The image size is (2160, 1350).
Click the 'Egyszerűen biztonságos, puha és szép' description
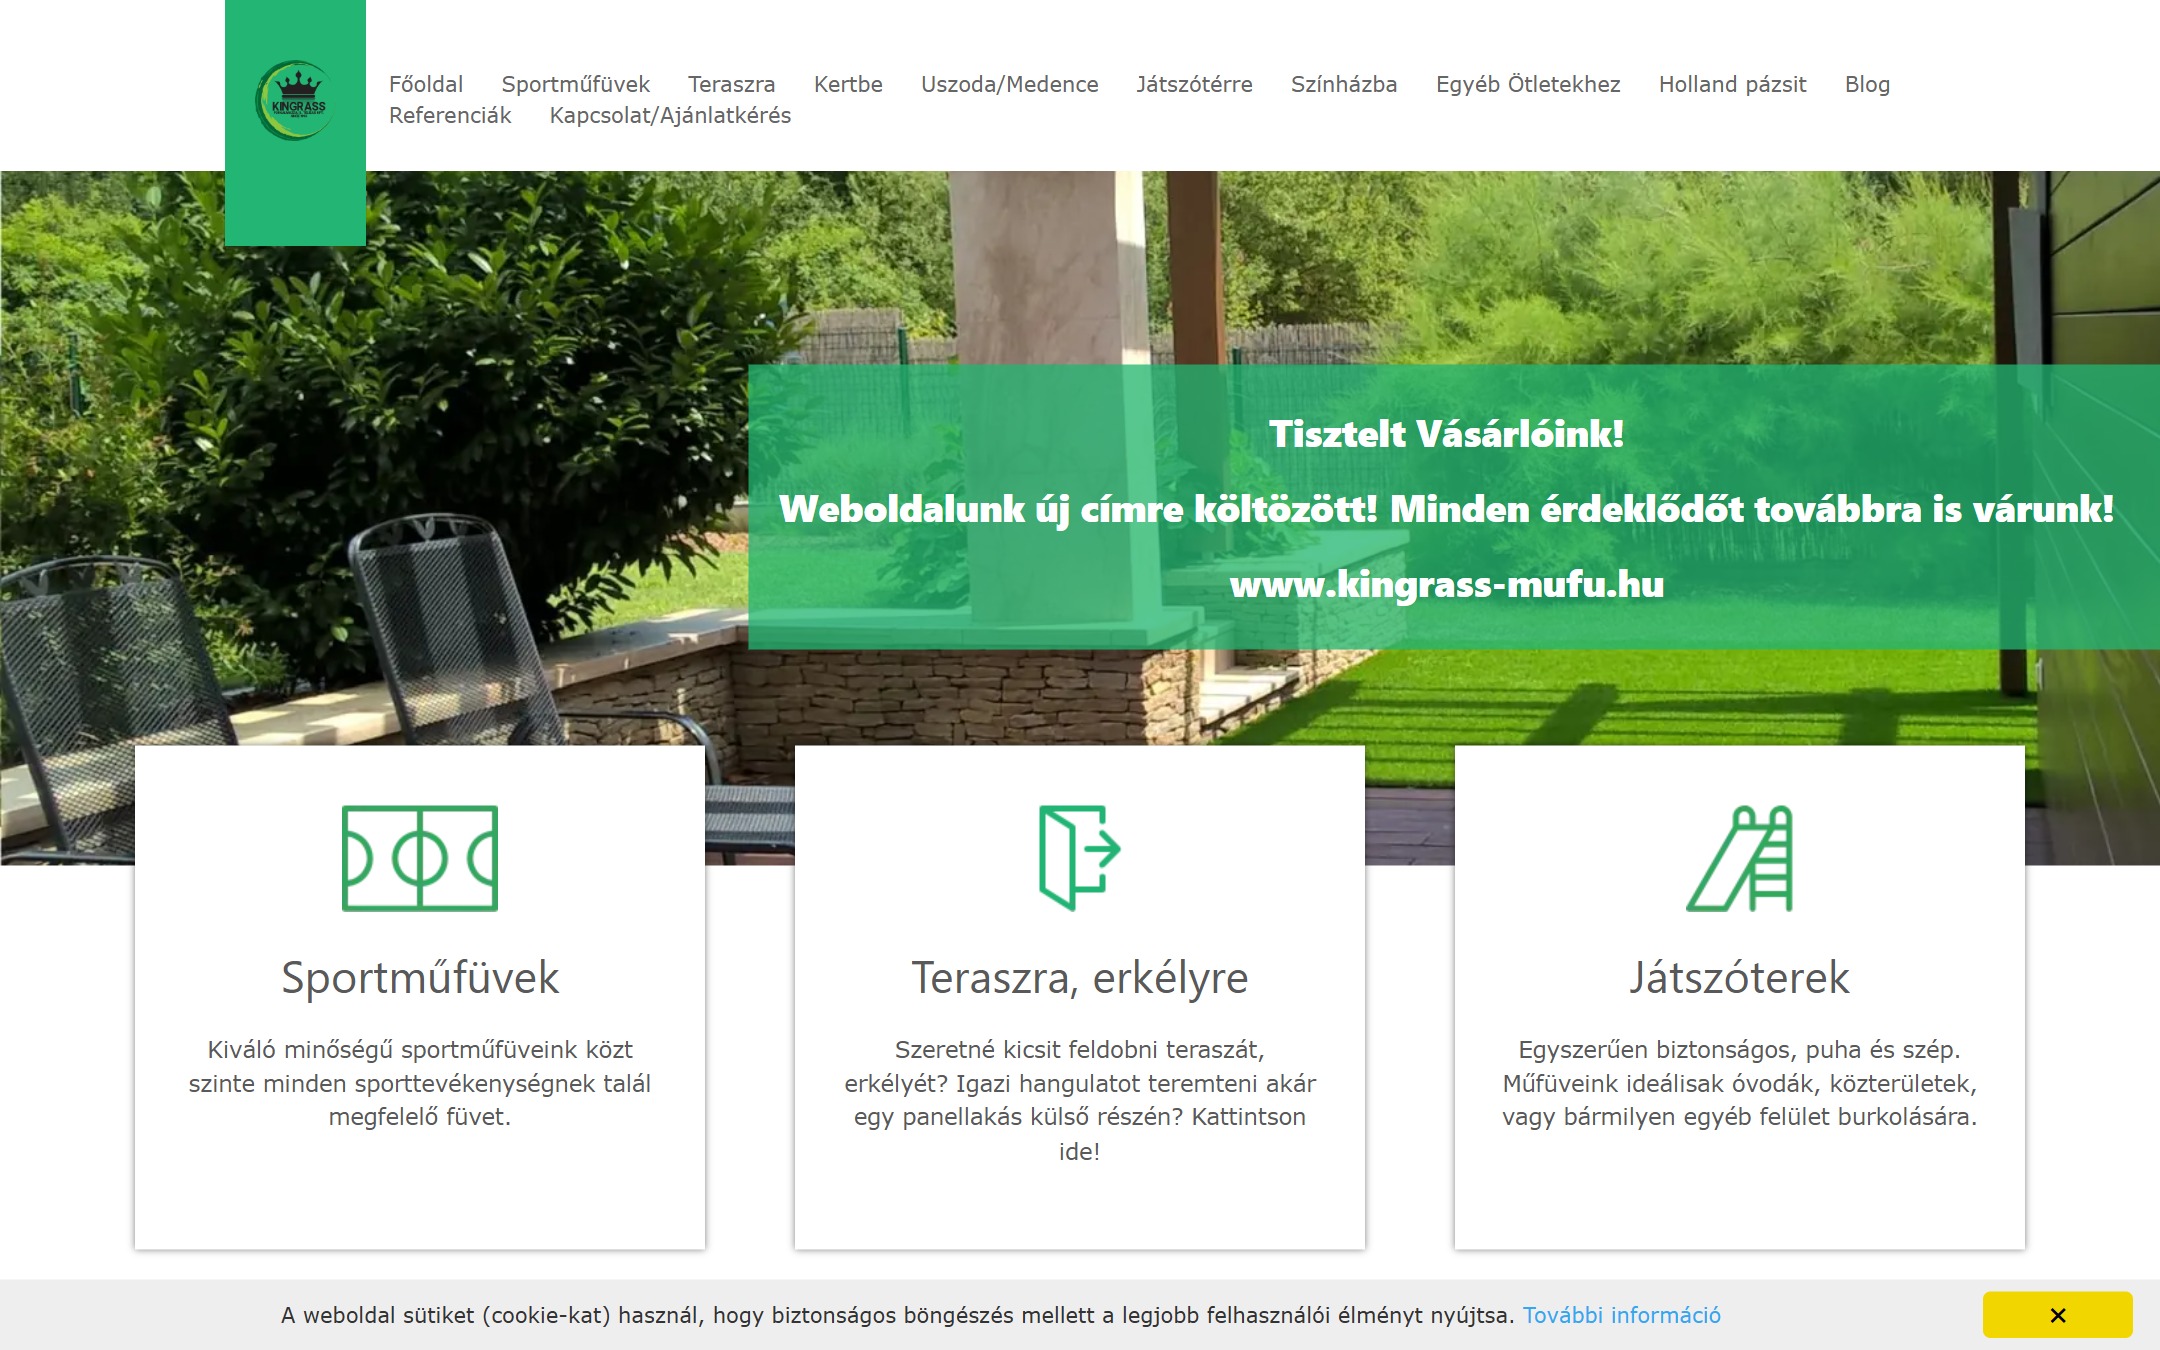[x=1740, y=1083]
